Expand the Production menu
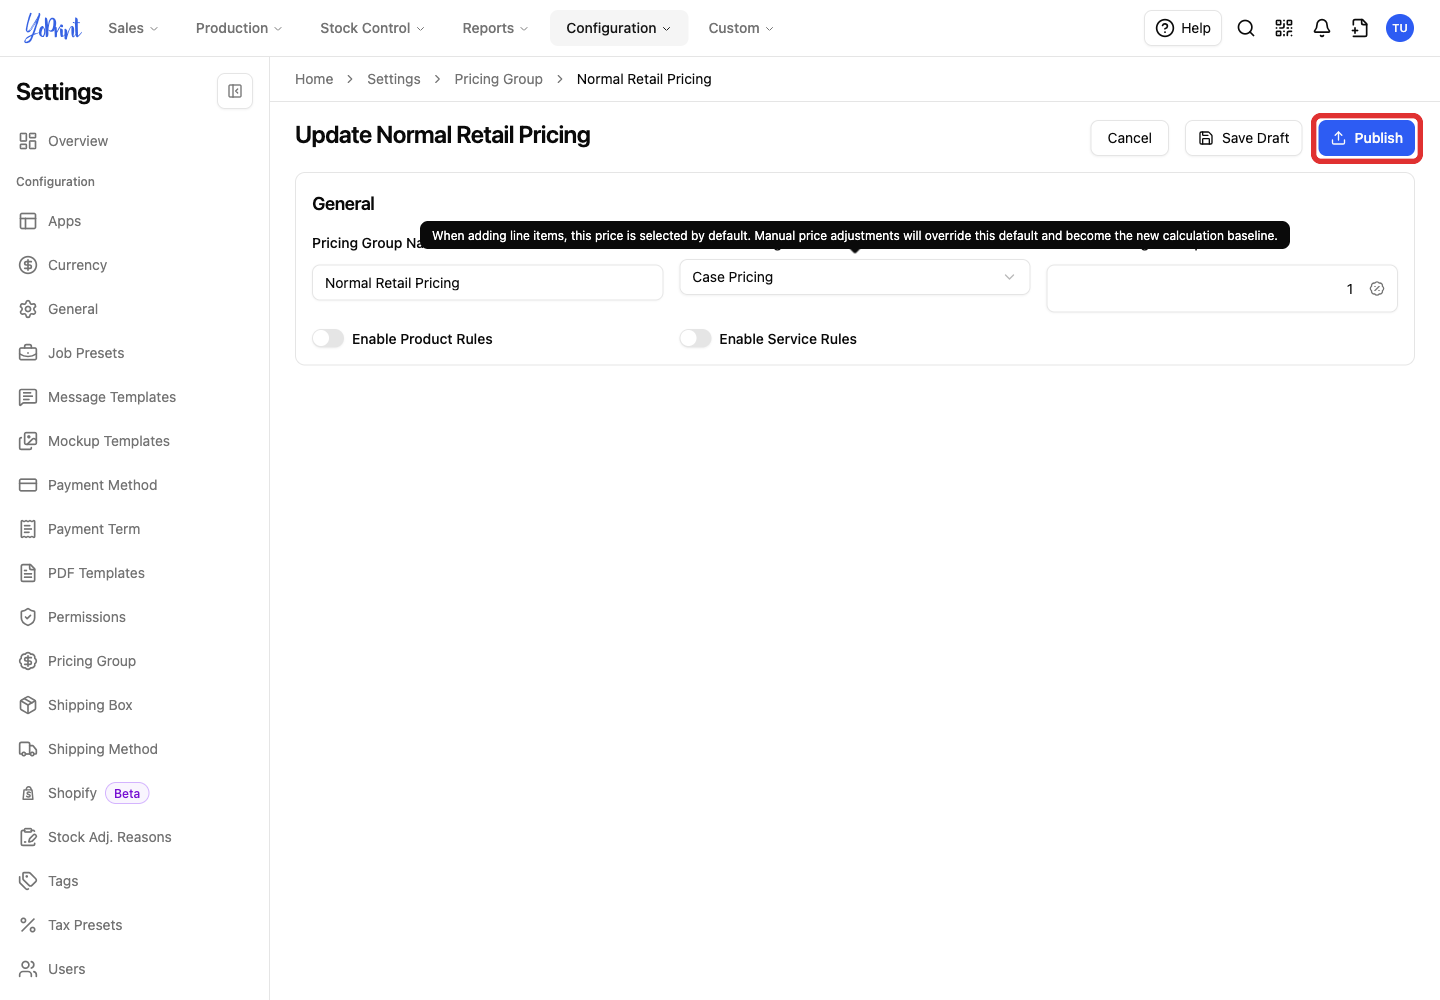This screenshot has width=1440, height=1000. 239,28
